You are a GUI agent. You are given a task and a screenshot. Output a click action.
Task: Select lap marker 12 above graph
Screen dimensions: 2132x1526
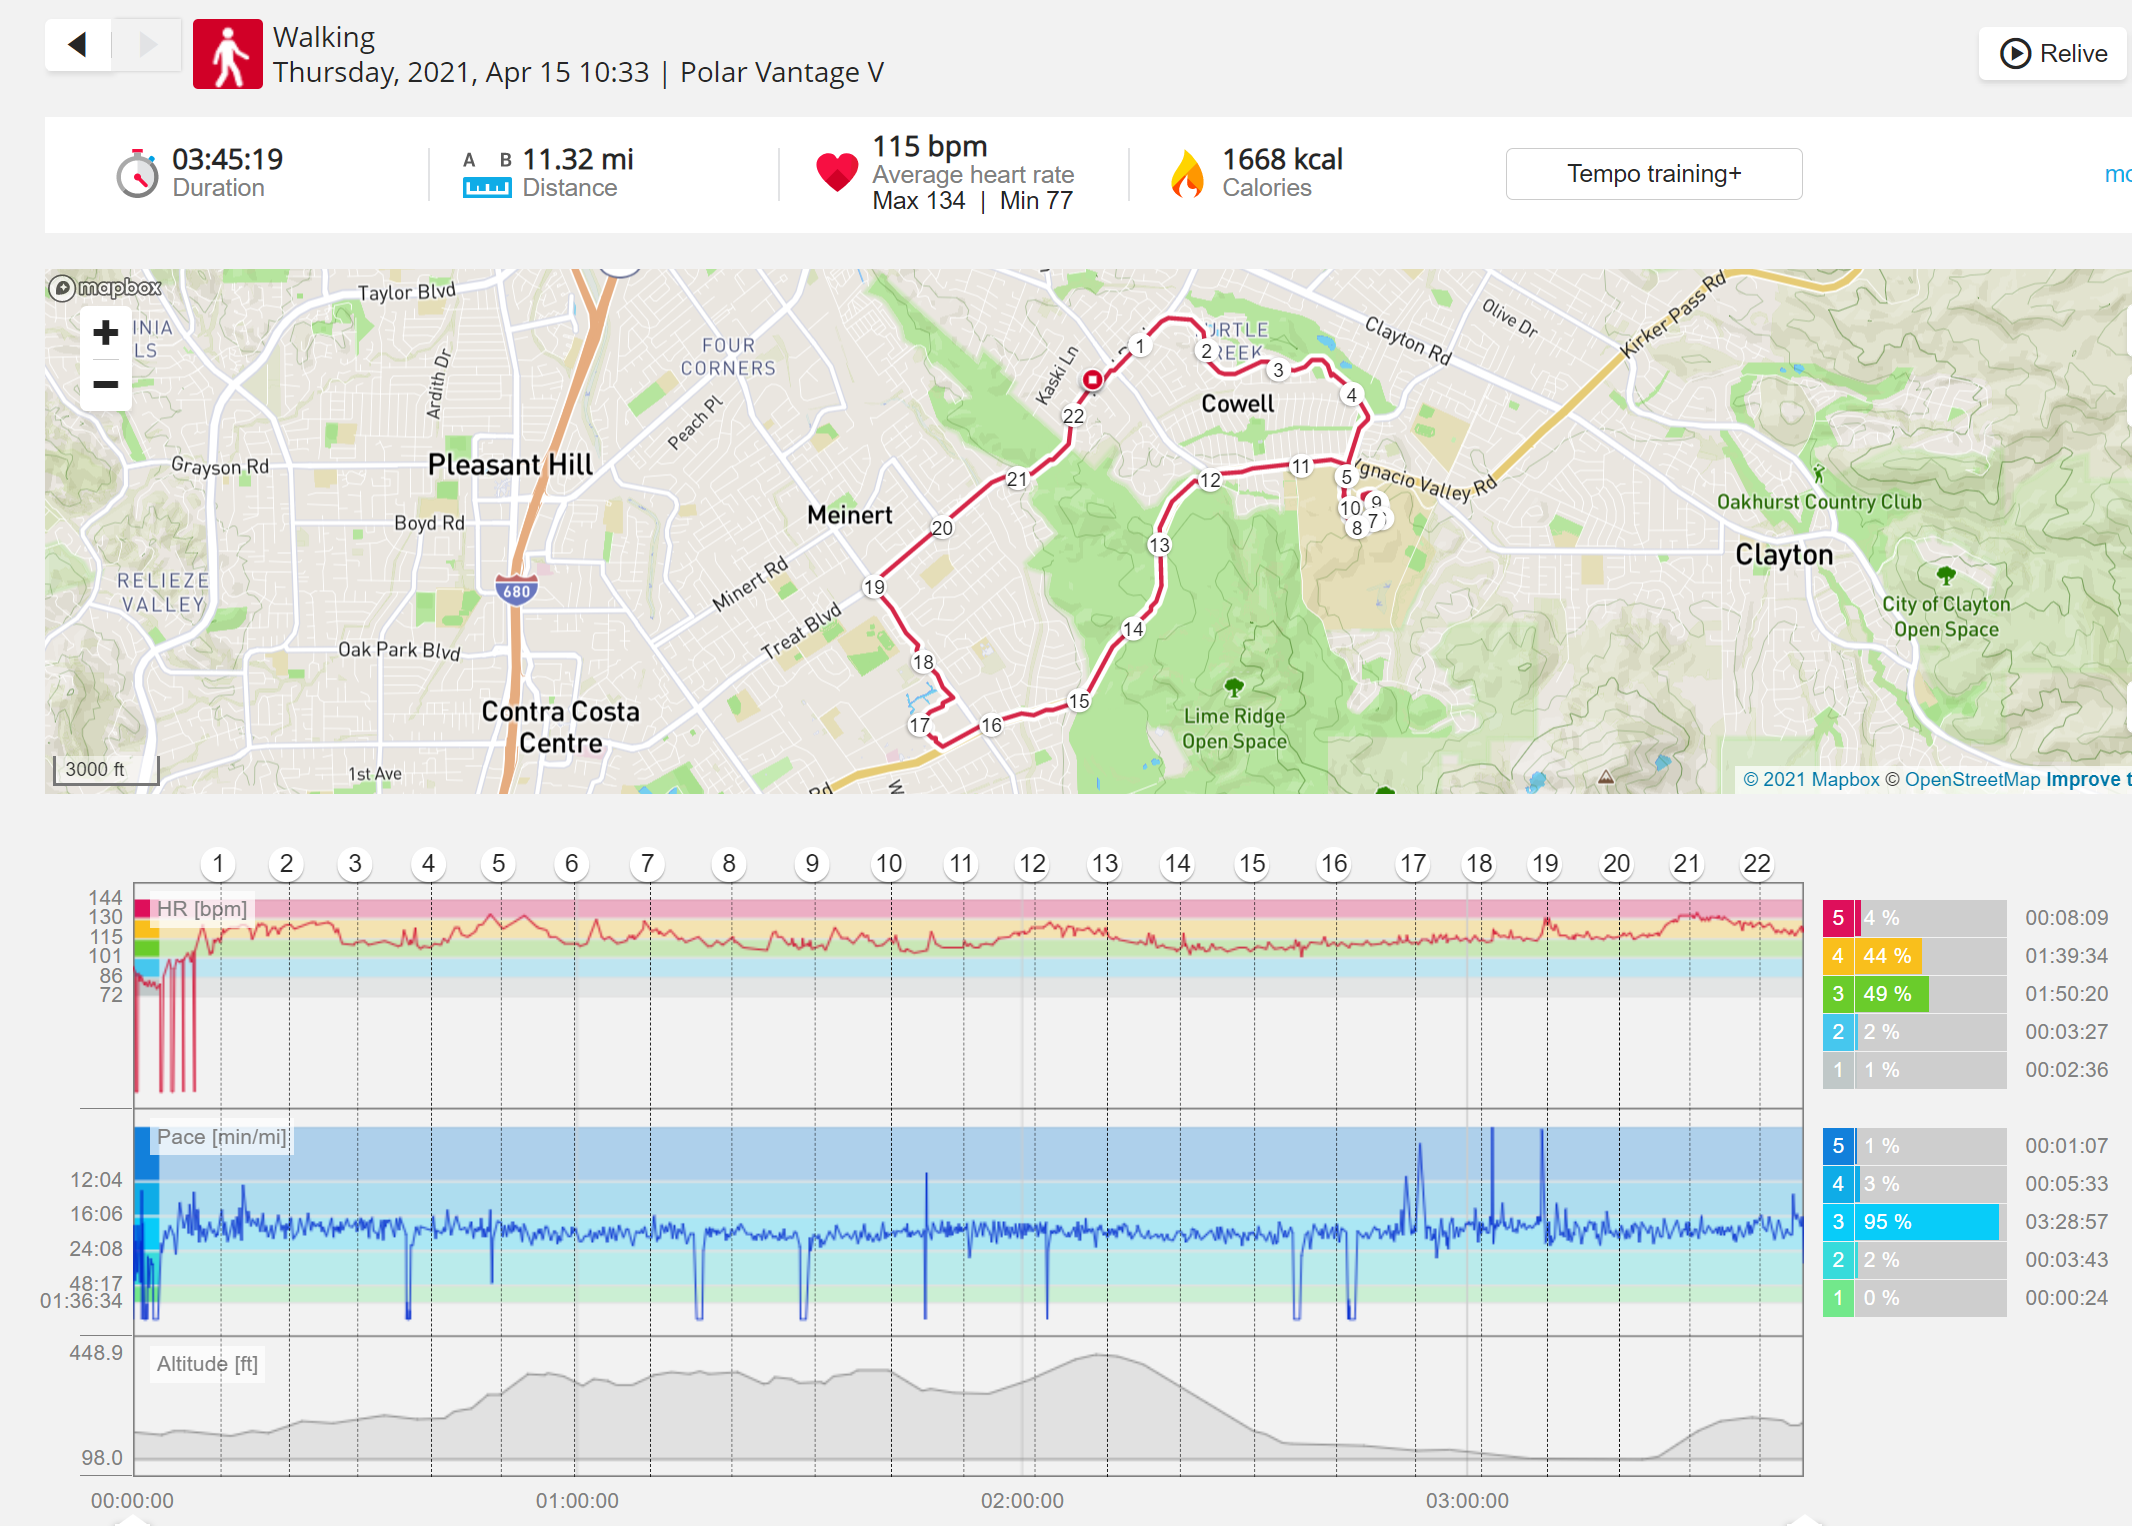click(x=1032, y=863)
